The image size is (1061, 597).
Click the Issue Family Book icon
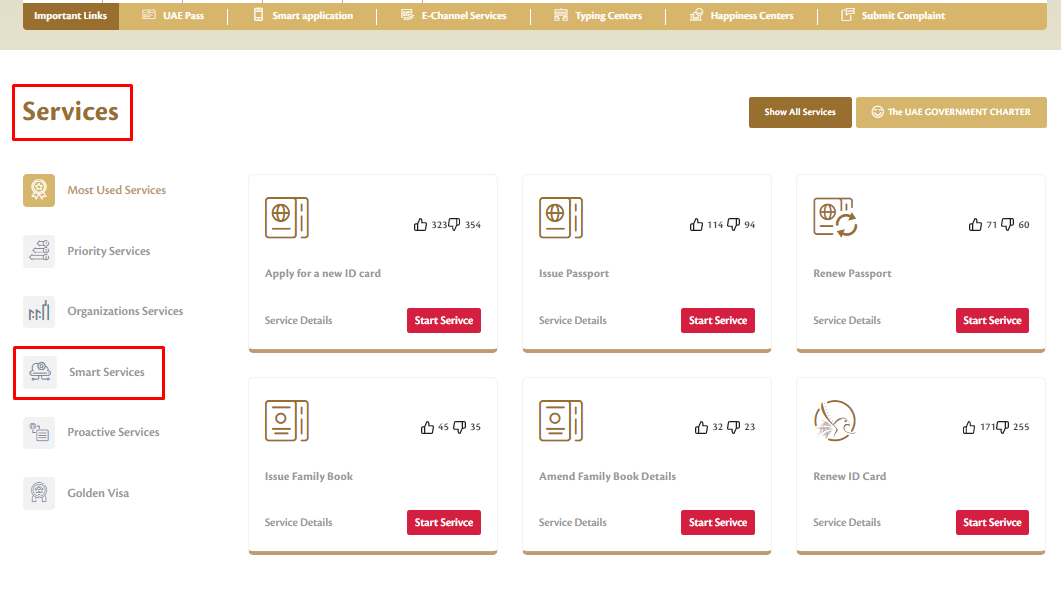click(286, 421)
